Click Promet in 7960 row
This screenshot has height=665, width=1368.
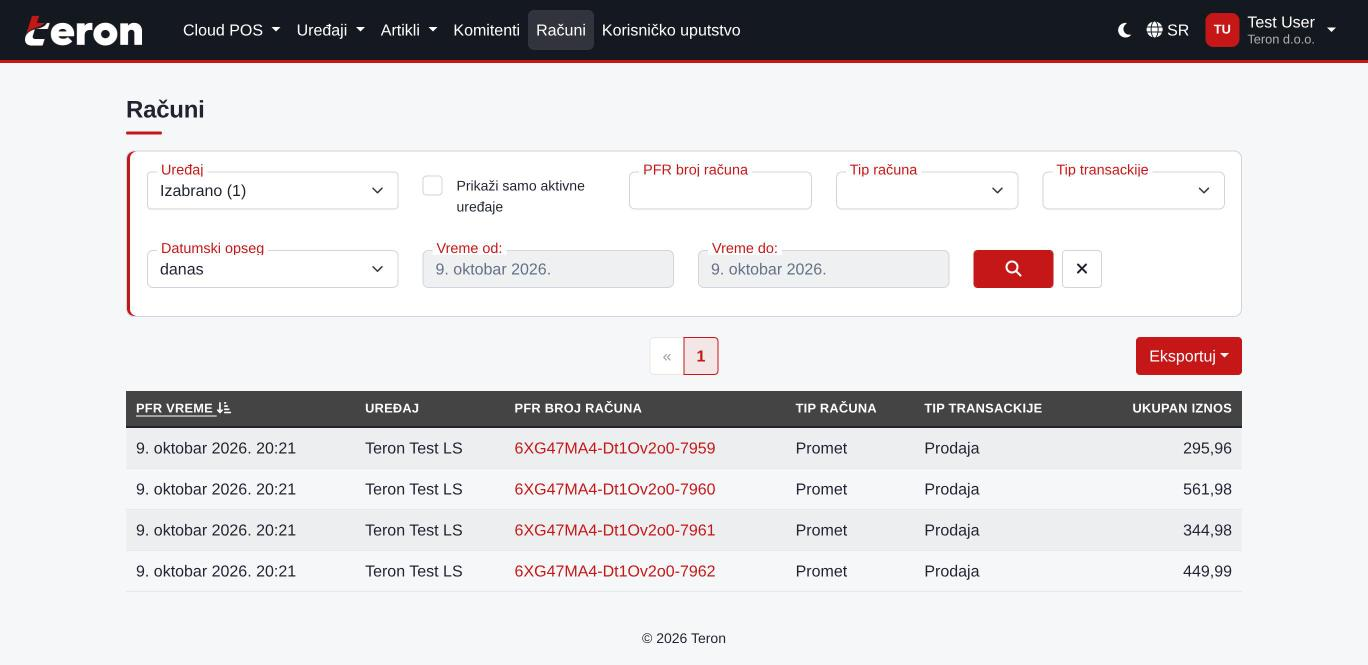point(821,489)
